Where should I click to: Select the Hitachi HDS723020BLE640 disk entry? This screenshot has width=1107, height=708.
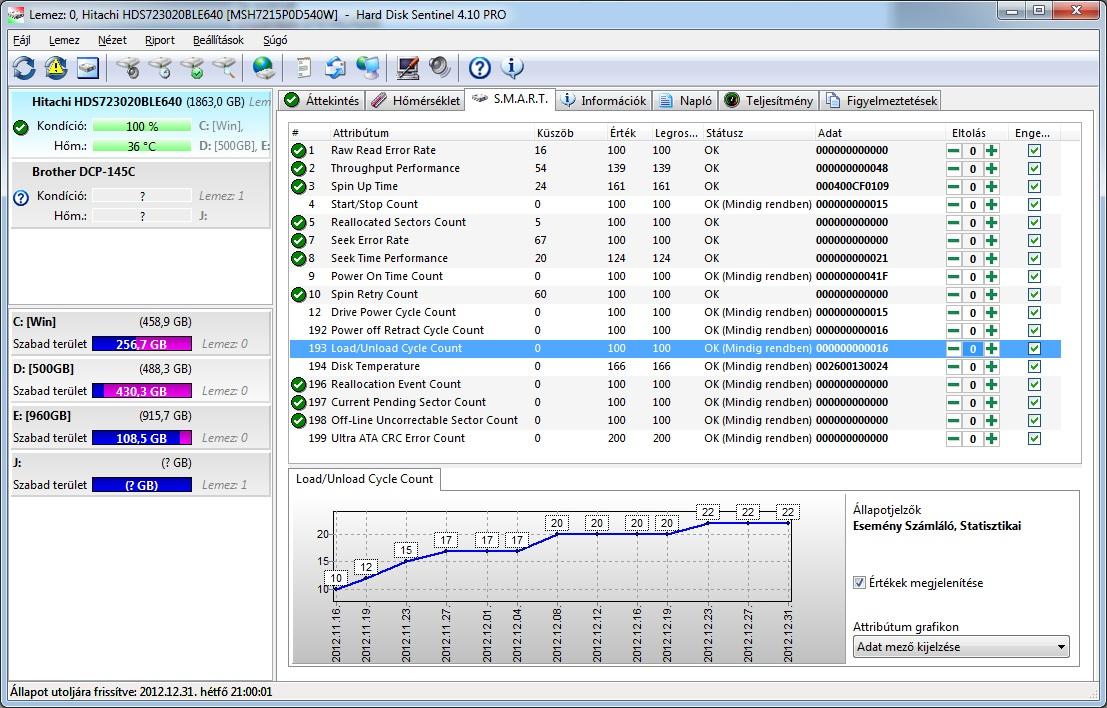point(140,124)
